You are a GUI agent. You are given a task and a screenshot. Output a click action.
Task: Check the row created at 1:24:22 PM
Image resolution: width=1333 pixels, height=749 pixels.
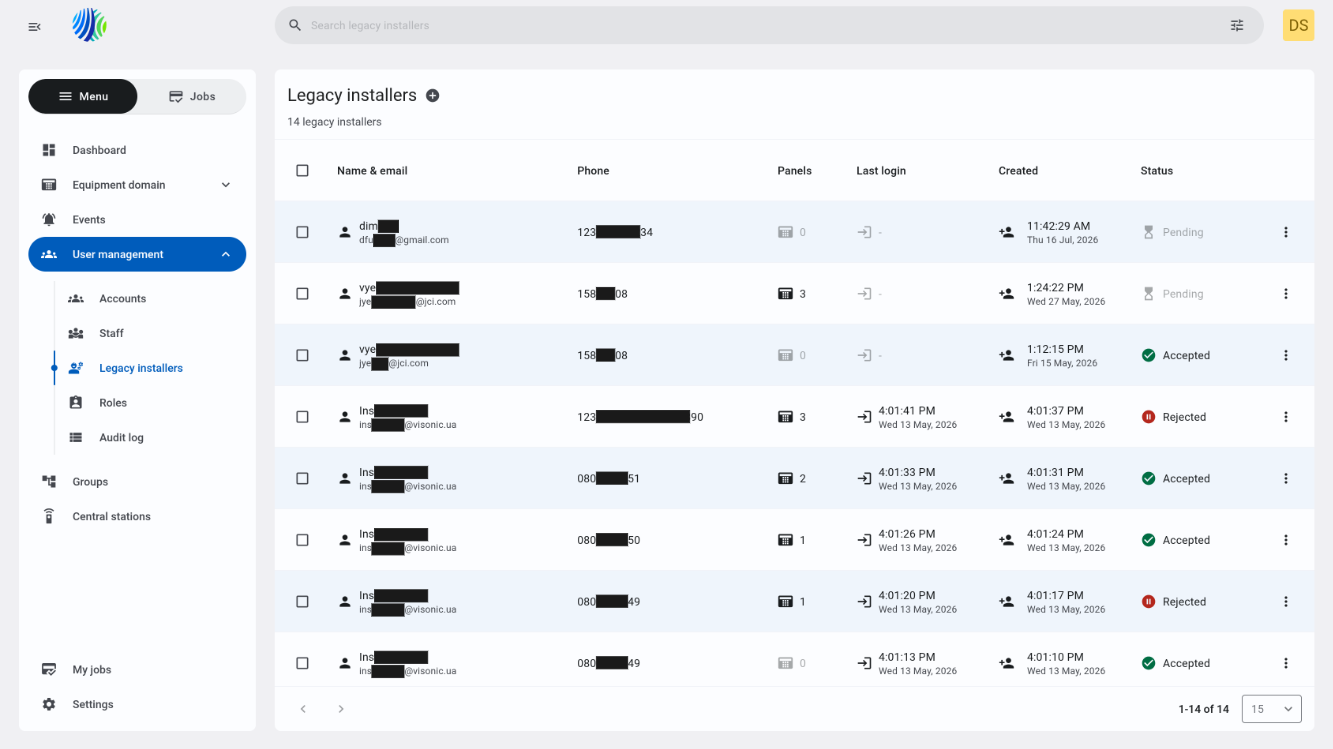point(303,294)
